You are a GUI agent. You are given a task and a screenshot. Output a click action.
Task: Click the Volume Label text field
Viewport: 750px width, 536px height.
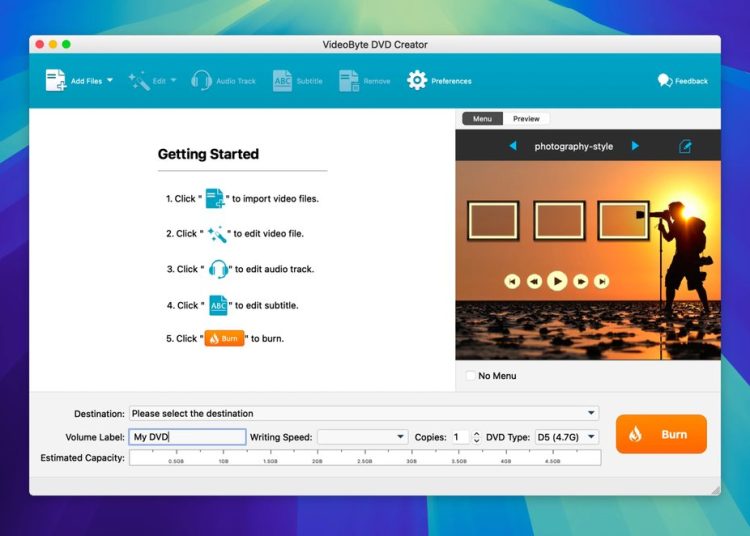coord(187,437)
